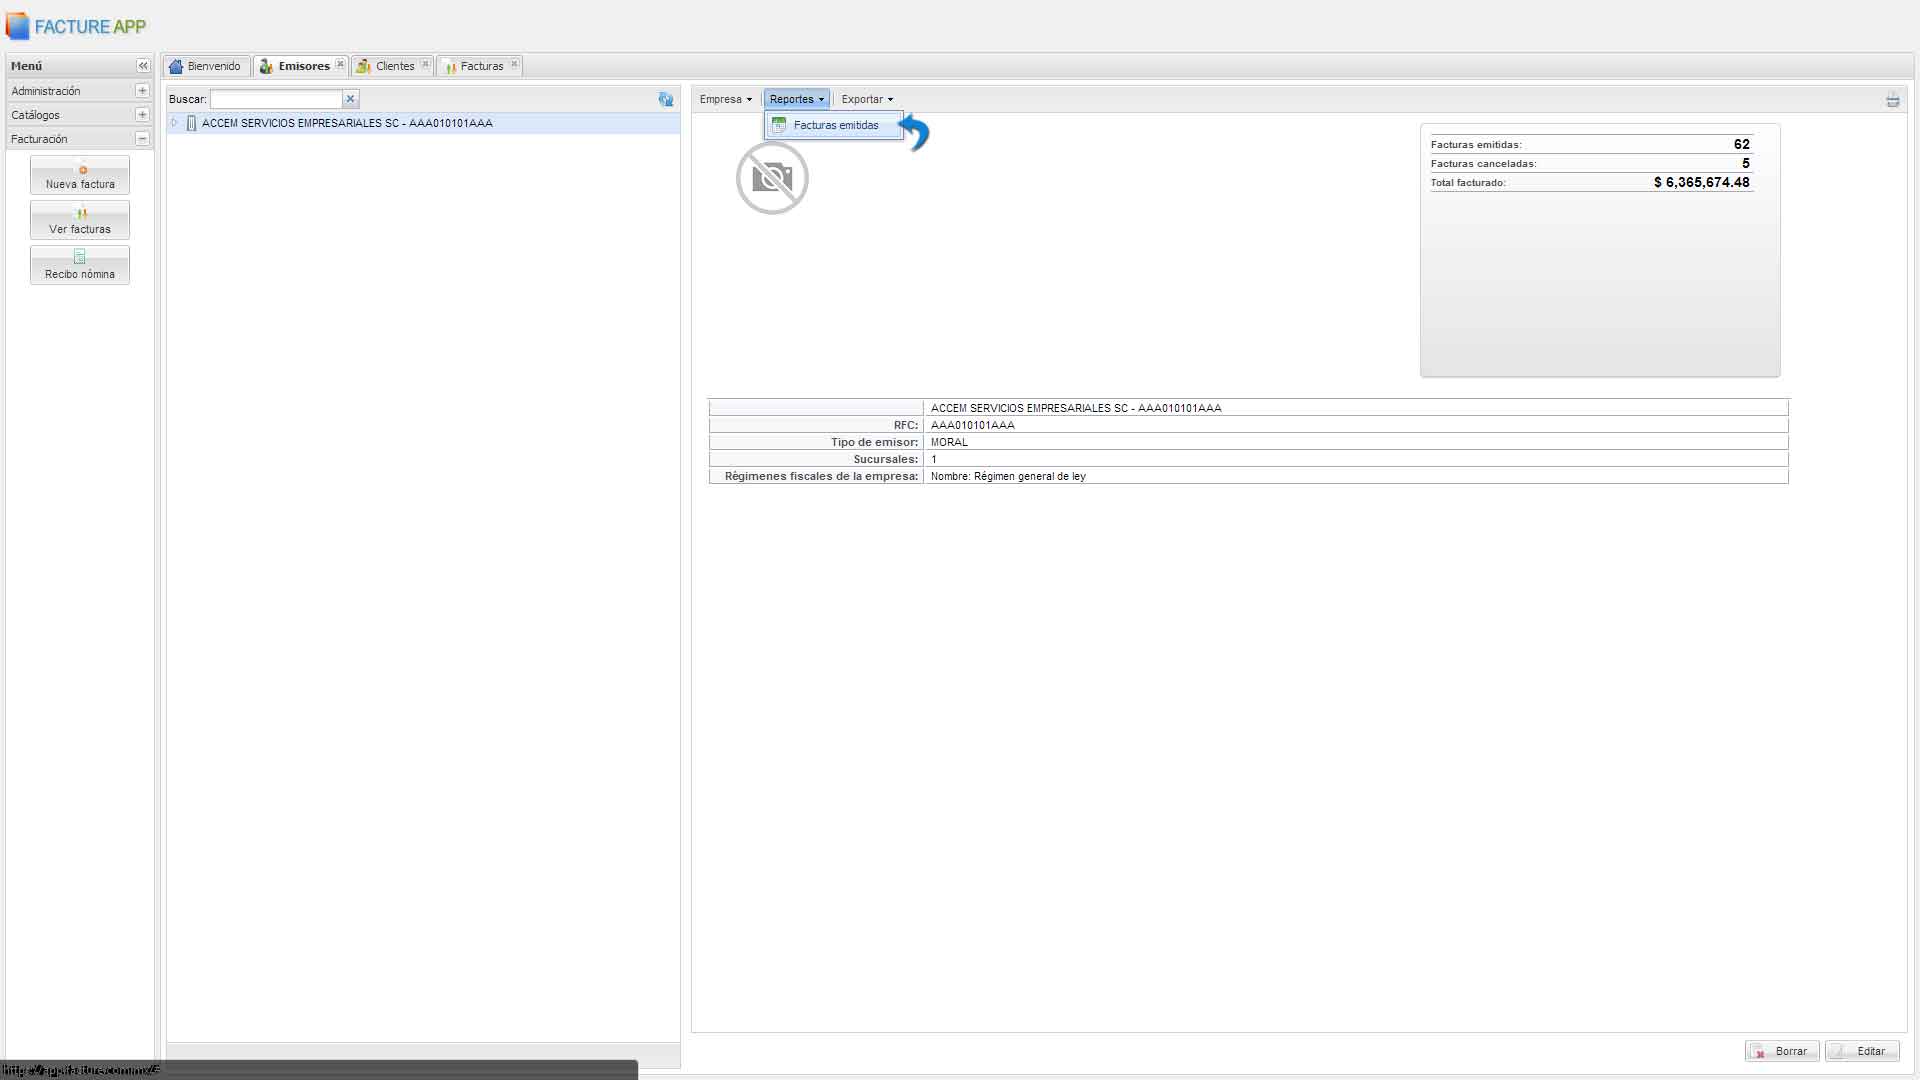Click the Borrar button
The image size is (1920, 1080).
click(x=1782, y=1051)
